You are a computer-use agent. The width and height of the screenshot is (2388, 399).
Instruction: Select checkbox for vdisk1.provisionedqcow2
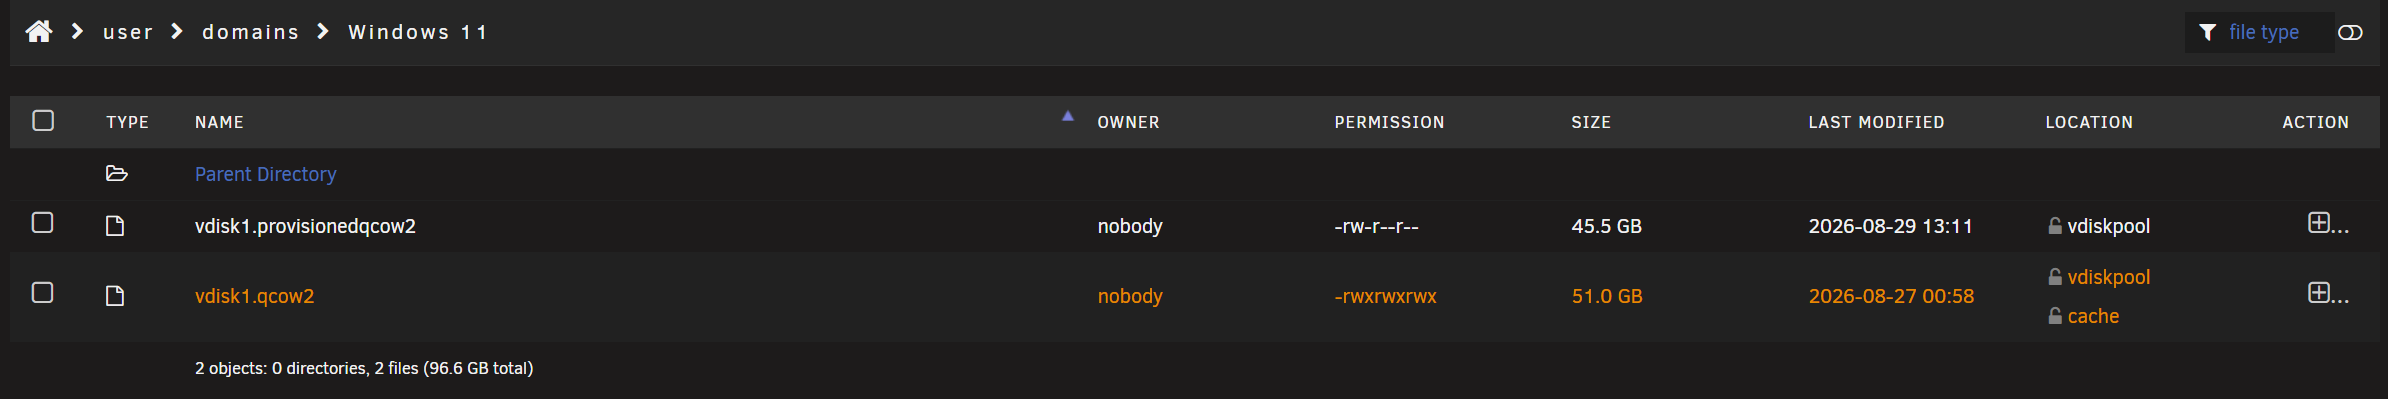(43, 222)
